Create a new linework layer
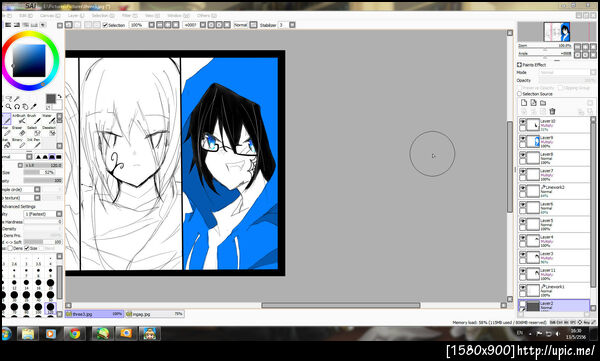 (533, 103)
